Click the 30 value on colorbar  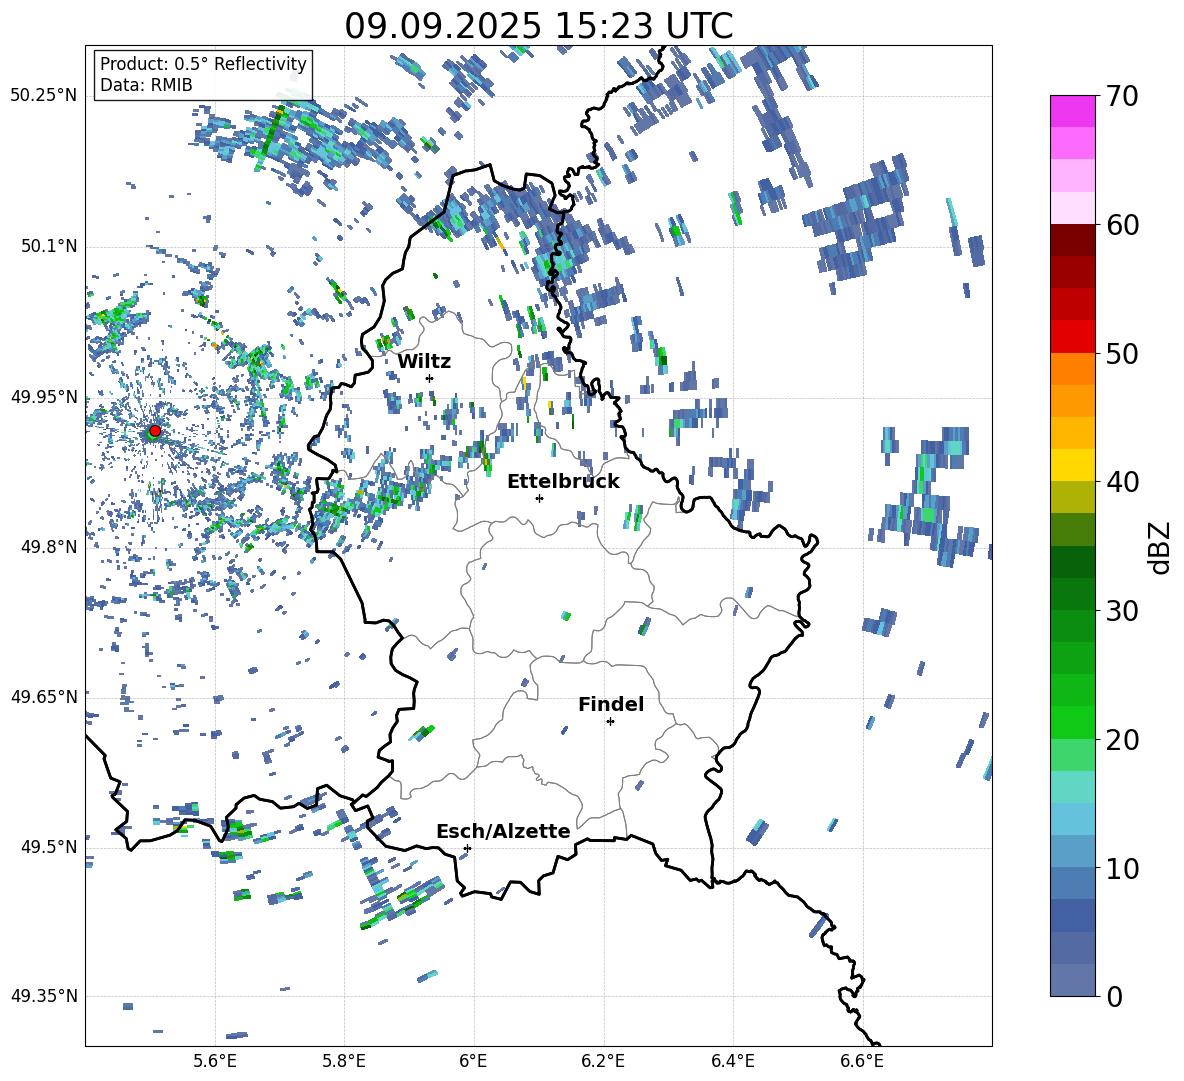(x=1122, y=611)
